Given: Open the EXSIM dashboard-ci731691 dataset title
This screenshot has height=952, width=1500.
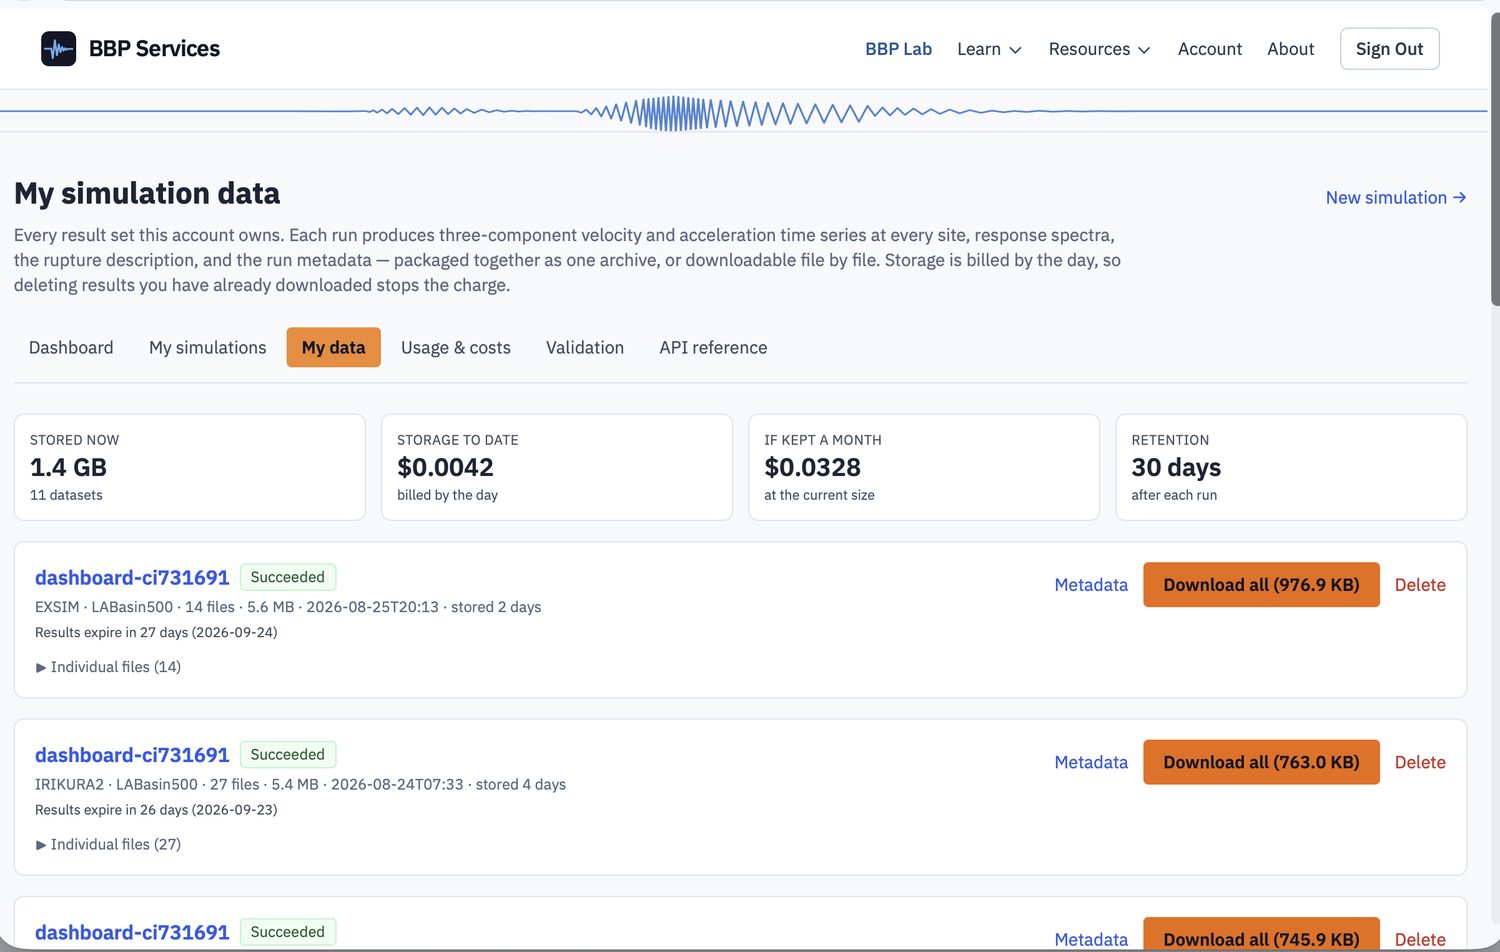Looking at the screenshot, I should click(x=132, y=577).
